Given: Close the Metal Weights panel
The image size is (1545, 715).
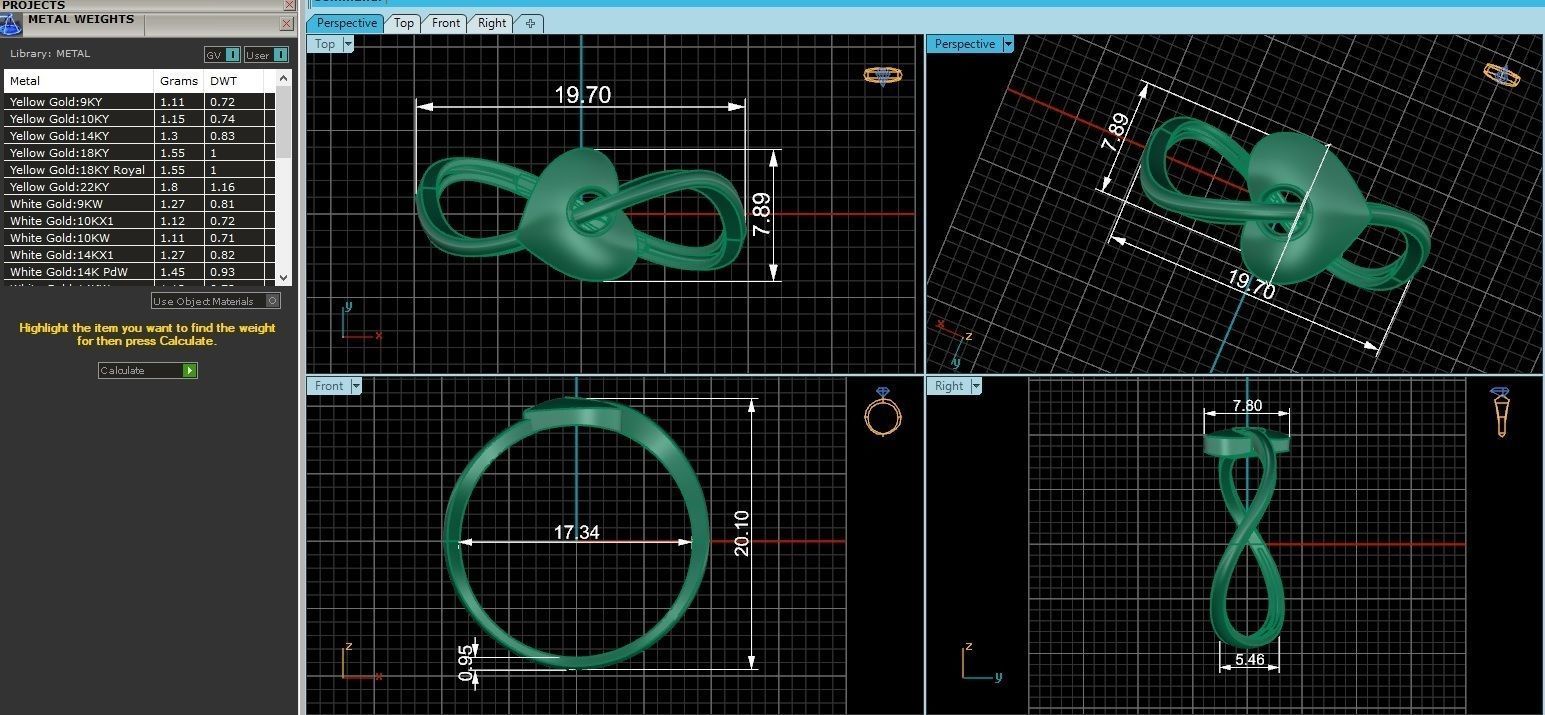Looking at the screenshot, I should coord(288,23).
